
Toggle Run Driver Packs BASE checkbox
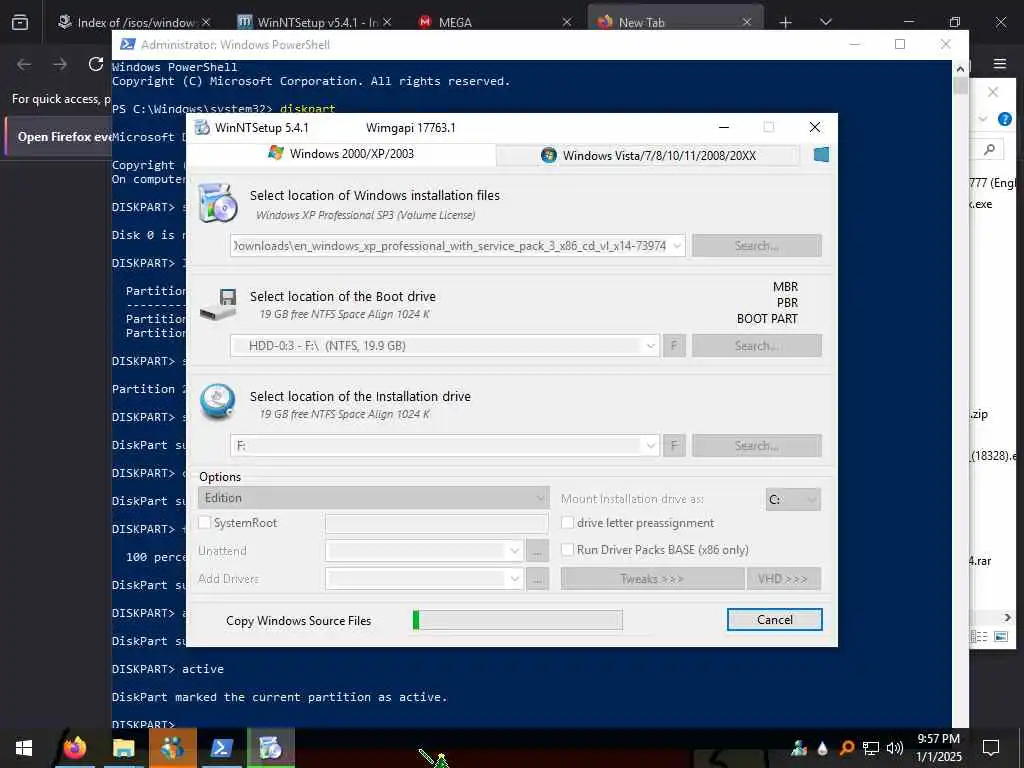click(x=568, y=550)
